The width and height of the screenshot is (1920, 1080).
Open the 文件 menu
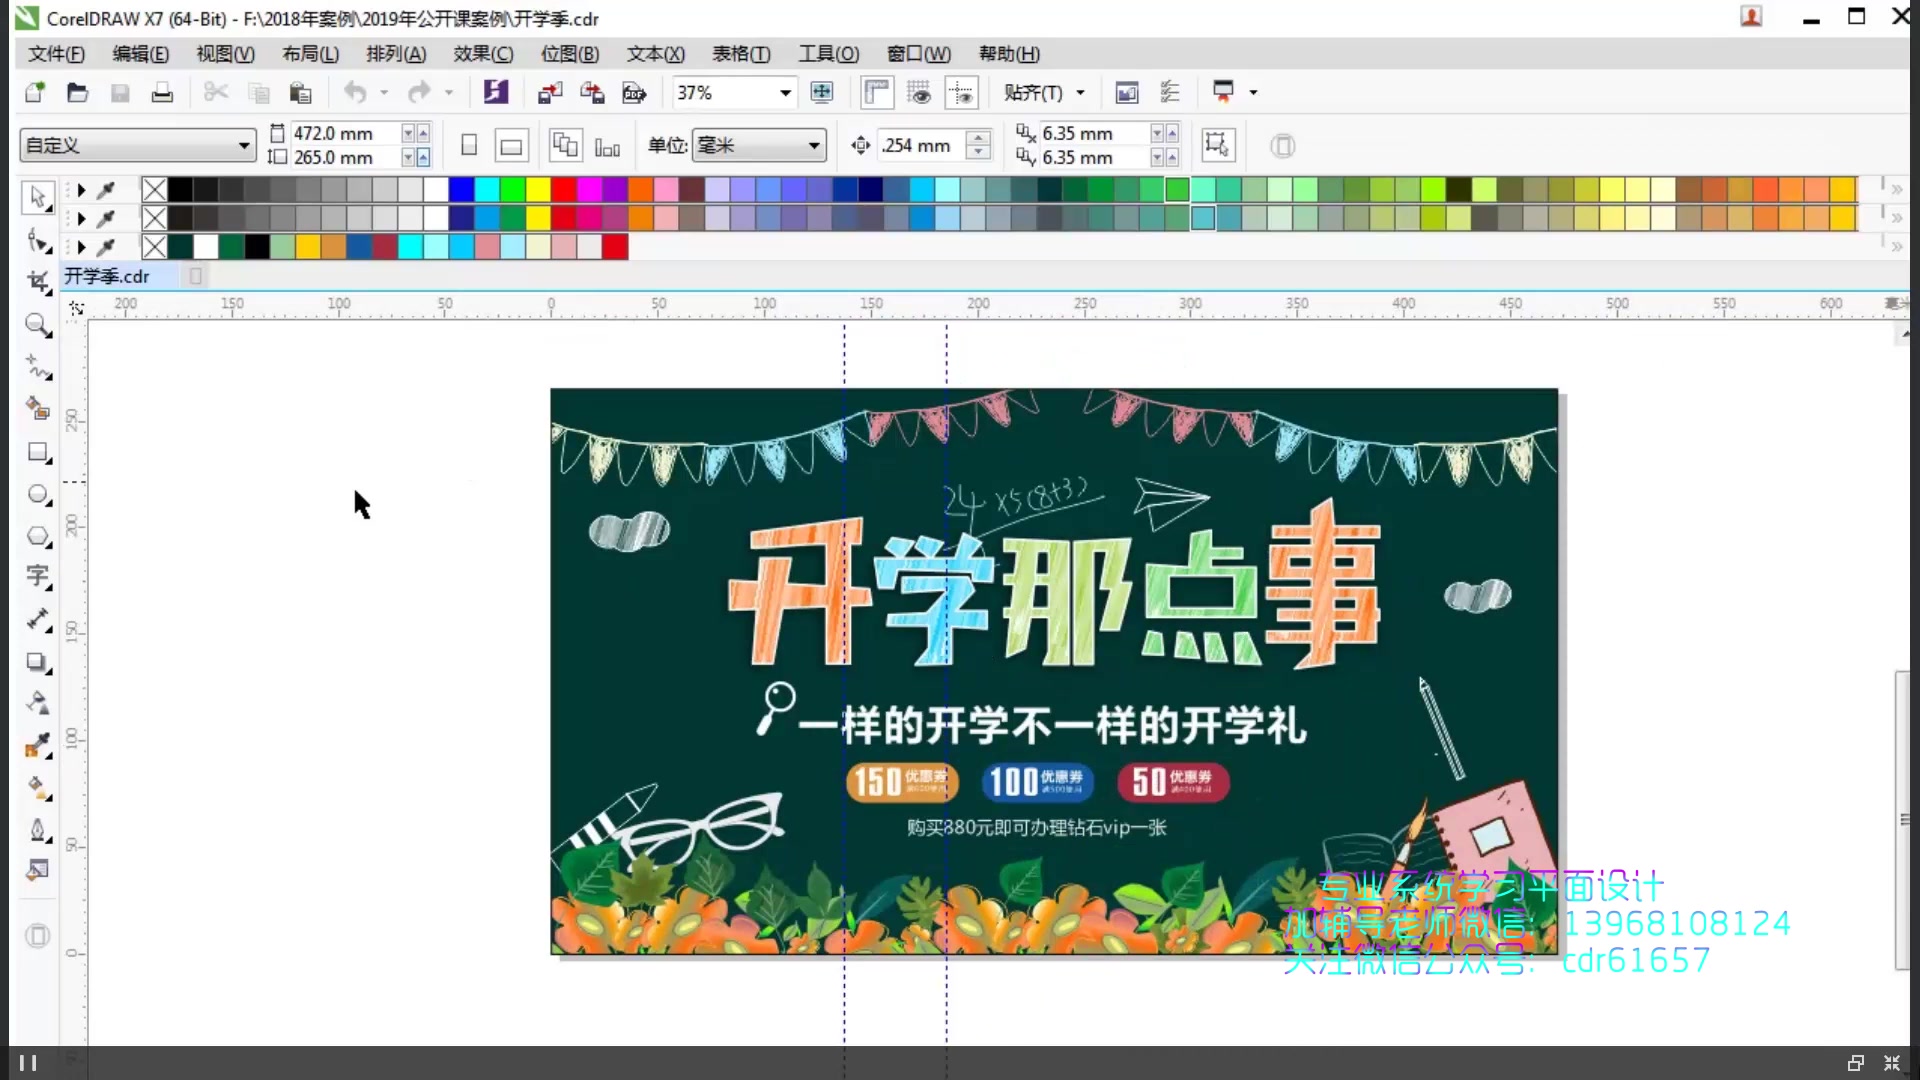[55, 54]
